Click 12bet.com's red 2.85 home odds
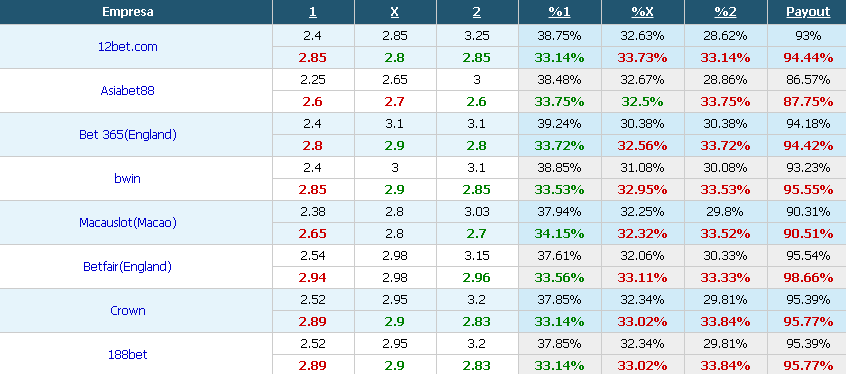The height and width of the screenshot is (374, 846). 313,58
